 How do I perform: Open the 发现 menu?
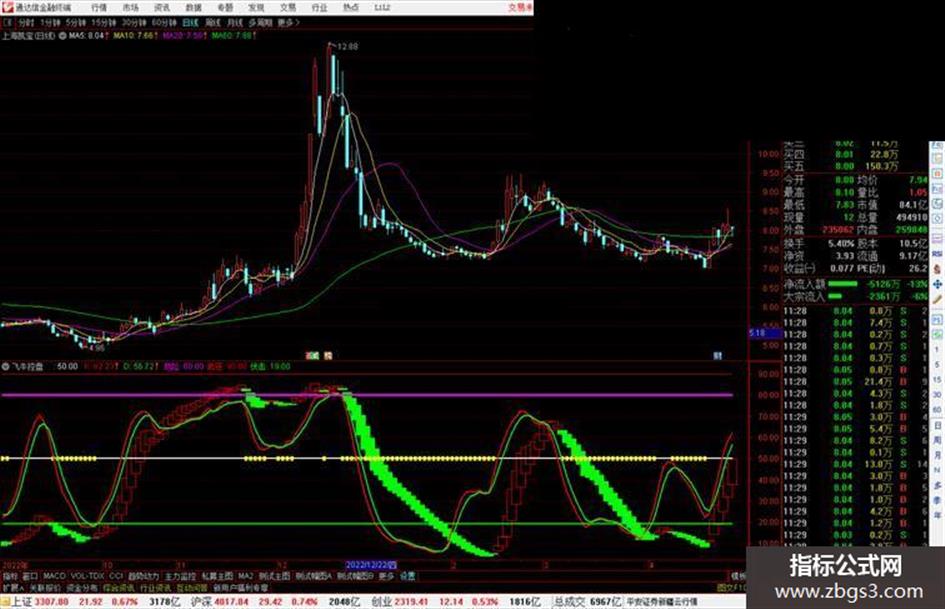point(256,7)
